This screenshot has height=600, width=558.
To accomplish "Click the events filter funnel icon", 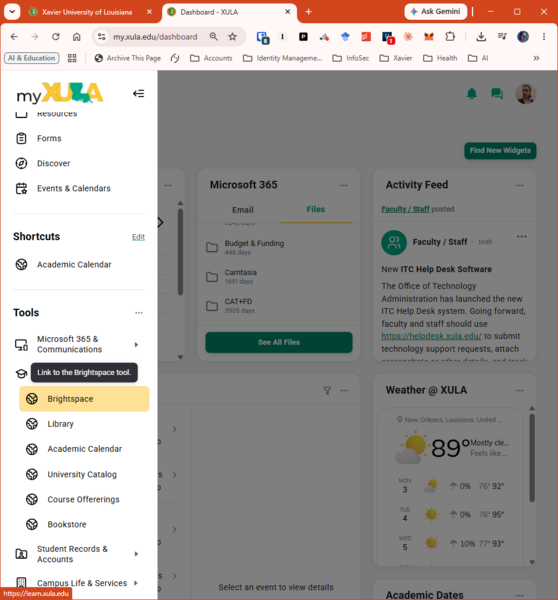I will [327, 391].
